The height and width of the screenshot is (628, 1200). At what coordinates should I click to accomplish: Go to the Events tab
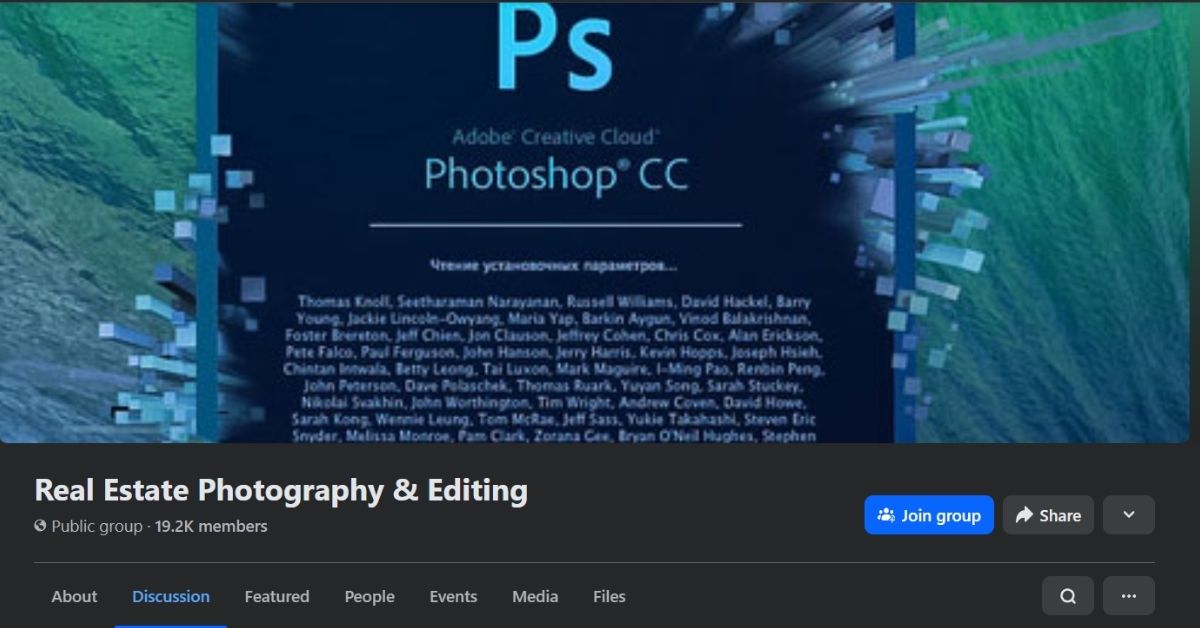coord(453,597)
